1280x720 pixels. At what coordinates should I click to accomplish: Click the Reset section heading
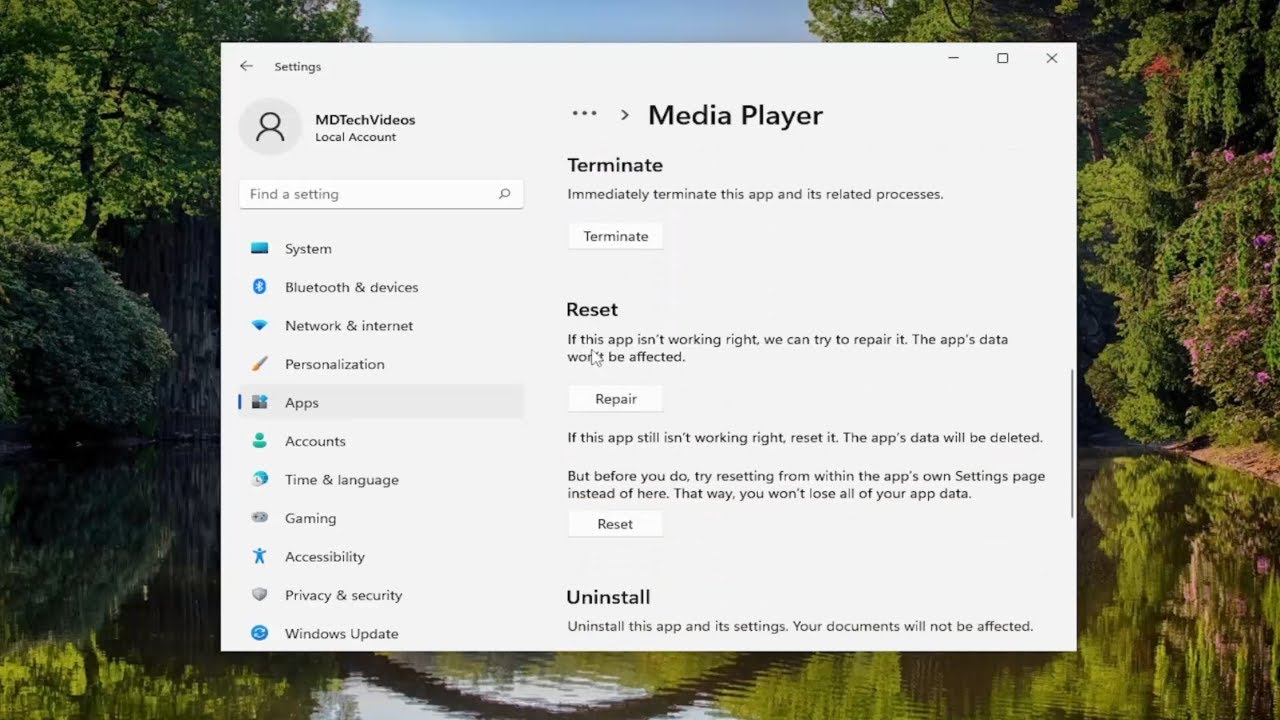coord(592,310)
